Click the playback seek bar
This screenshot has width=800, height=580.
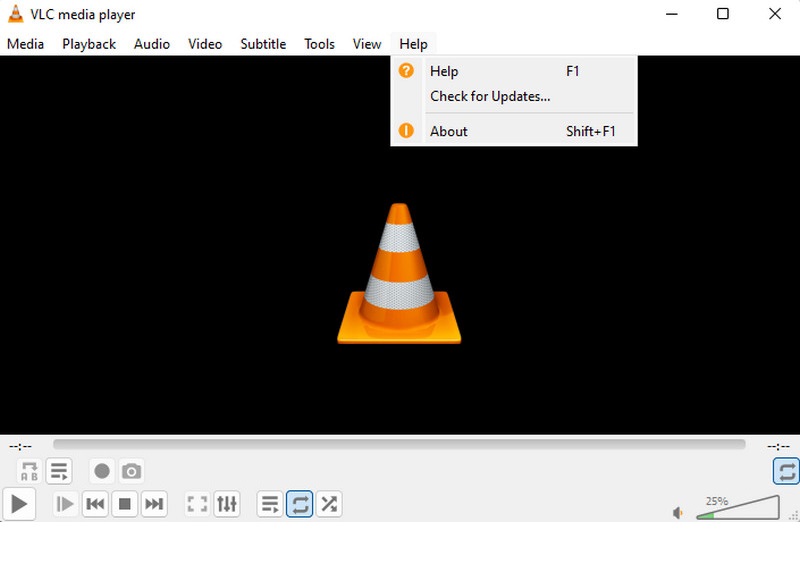pos(399,445)
